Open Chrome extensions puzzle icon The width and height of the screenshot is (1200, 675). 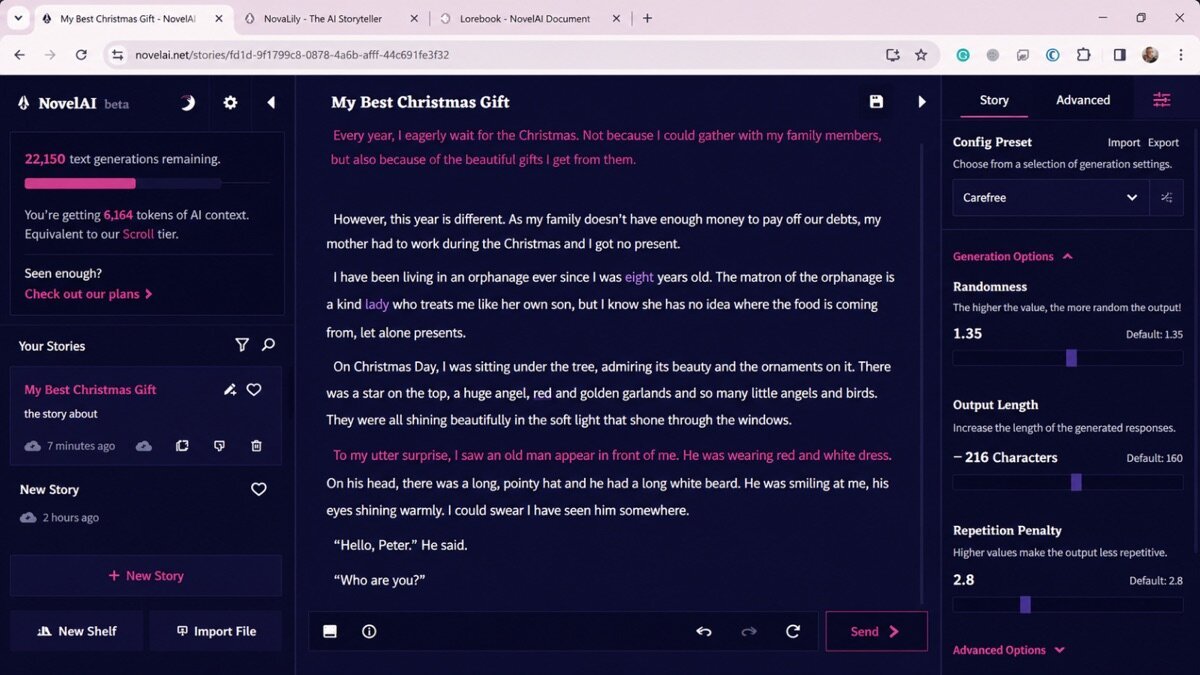[1083, 55]
